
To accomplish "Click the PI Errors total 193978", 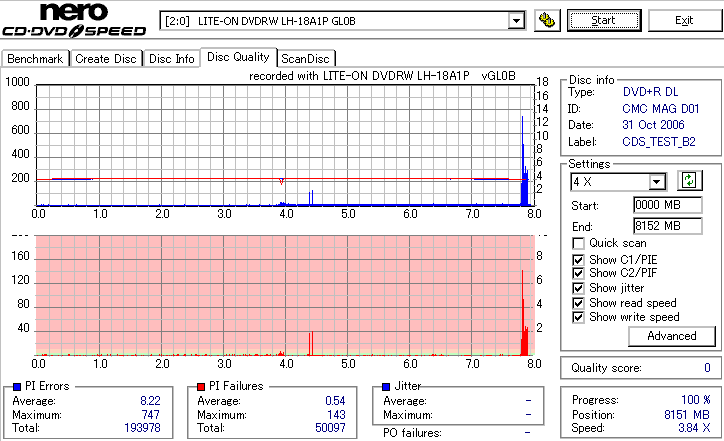I will (x=142, y=428).
